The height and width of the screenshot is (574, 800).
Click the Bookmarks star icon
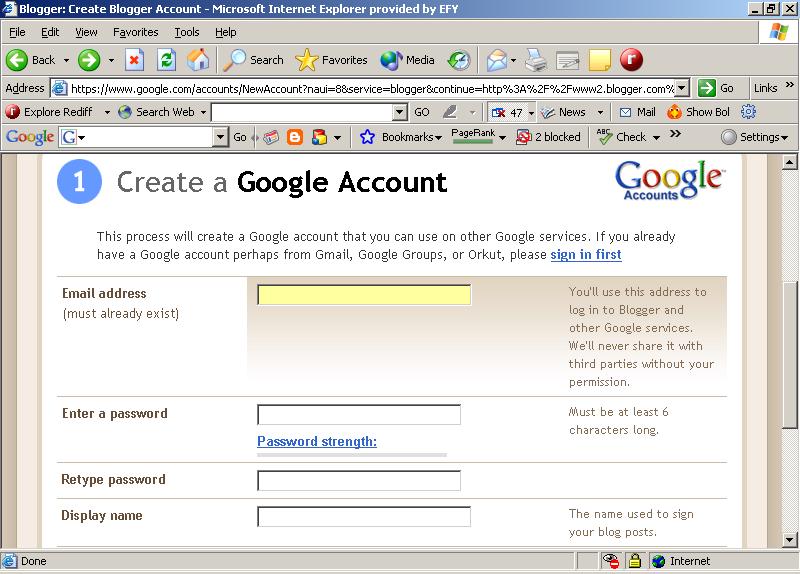pos(367,137)
